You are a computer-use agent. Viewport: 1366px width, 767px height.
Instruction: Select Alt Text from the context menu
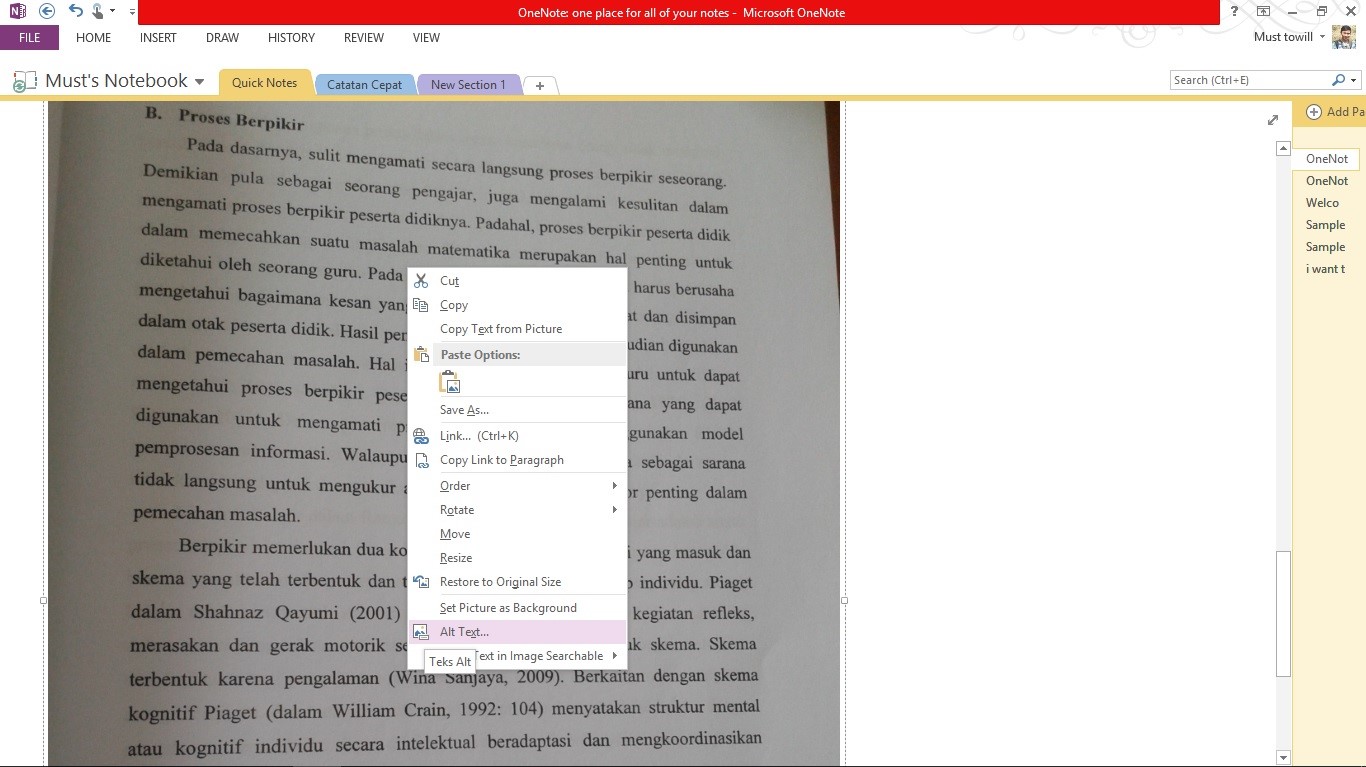click(x=464, y=631)
